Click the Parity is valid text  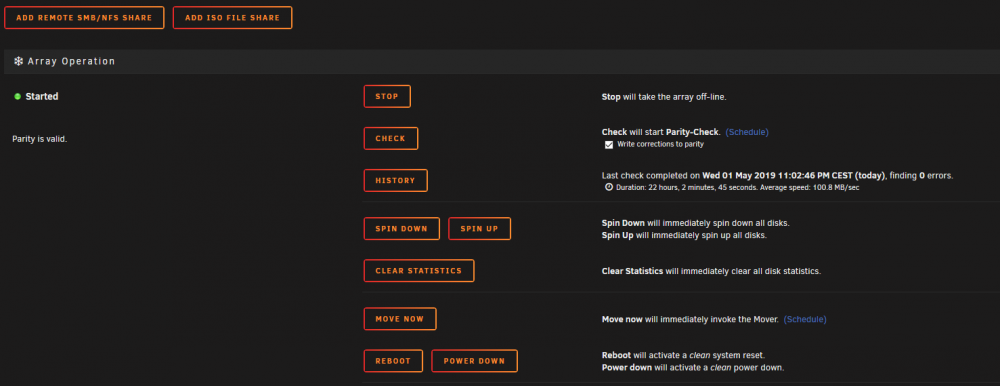tap(40, 139)
